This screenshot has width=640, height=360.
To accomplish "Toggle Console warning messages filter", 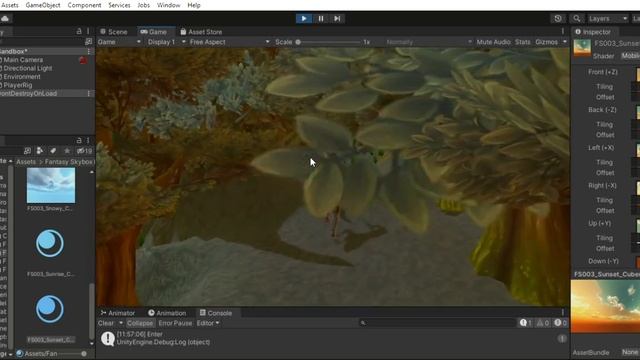I will (x=543, y=323).
